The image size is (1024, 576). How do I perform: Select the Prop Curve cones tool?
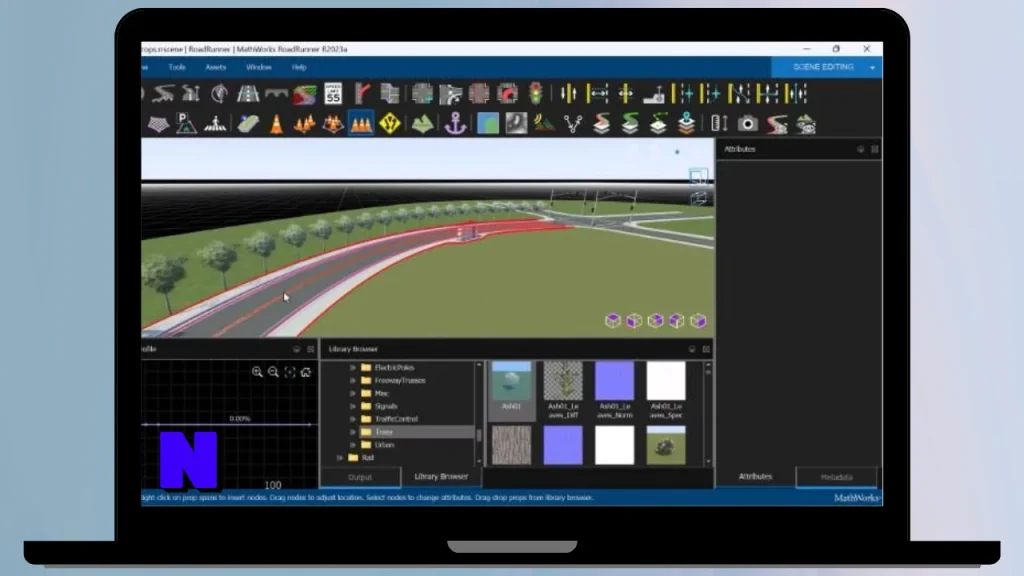point(304,124)
